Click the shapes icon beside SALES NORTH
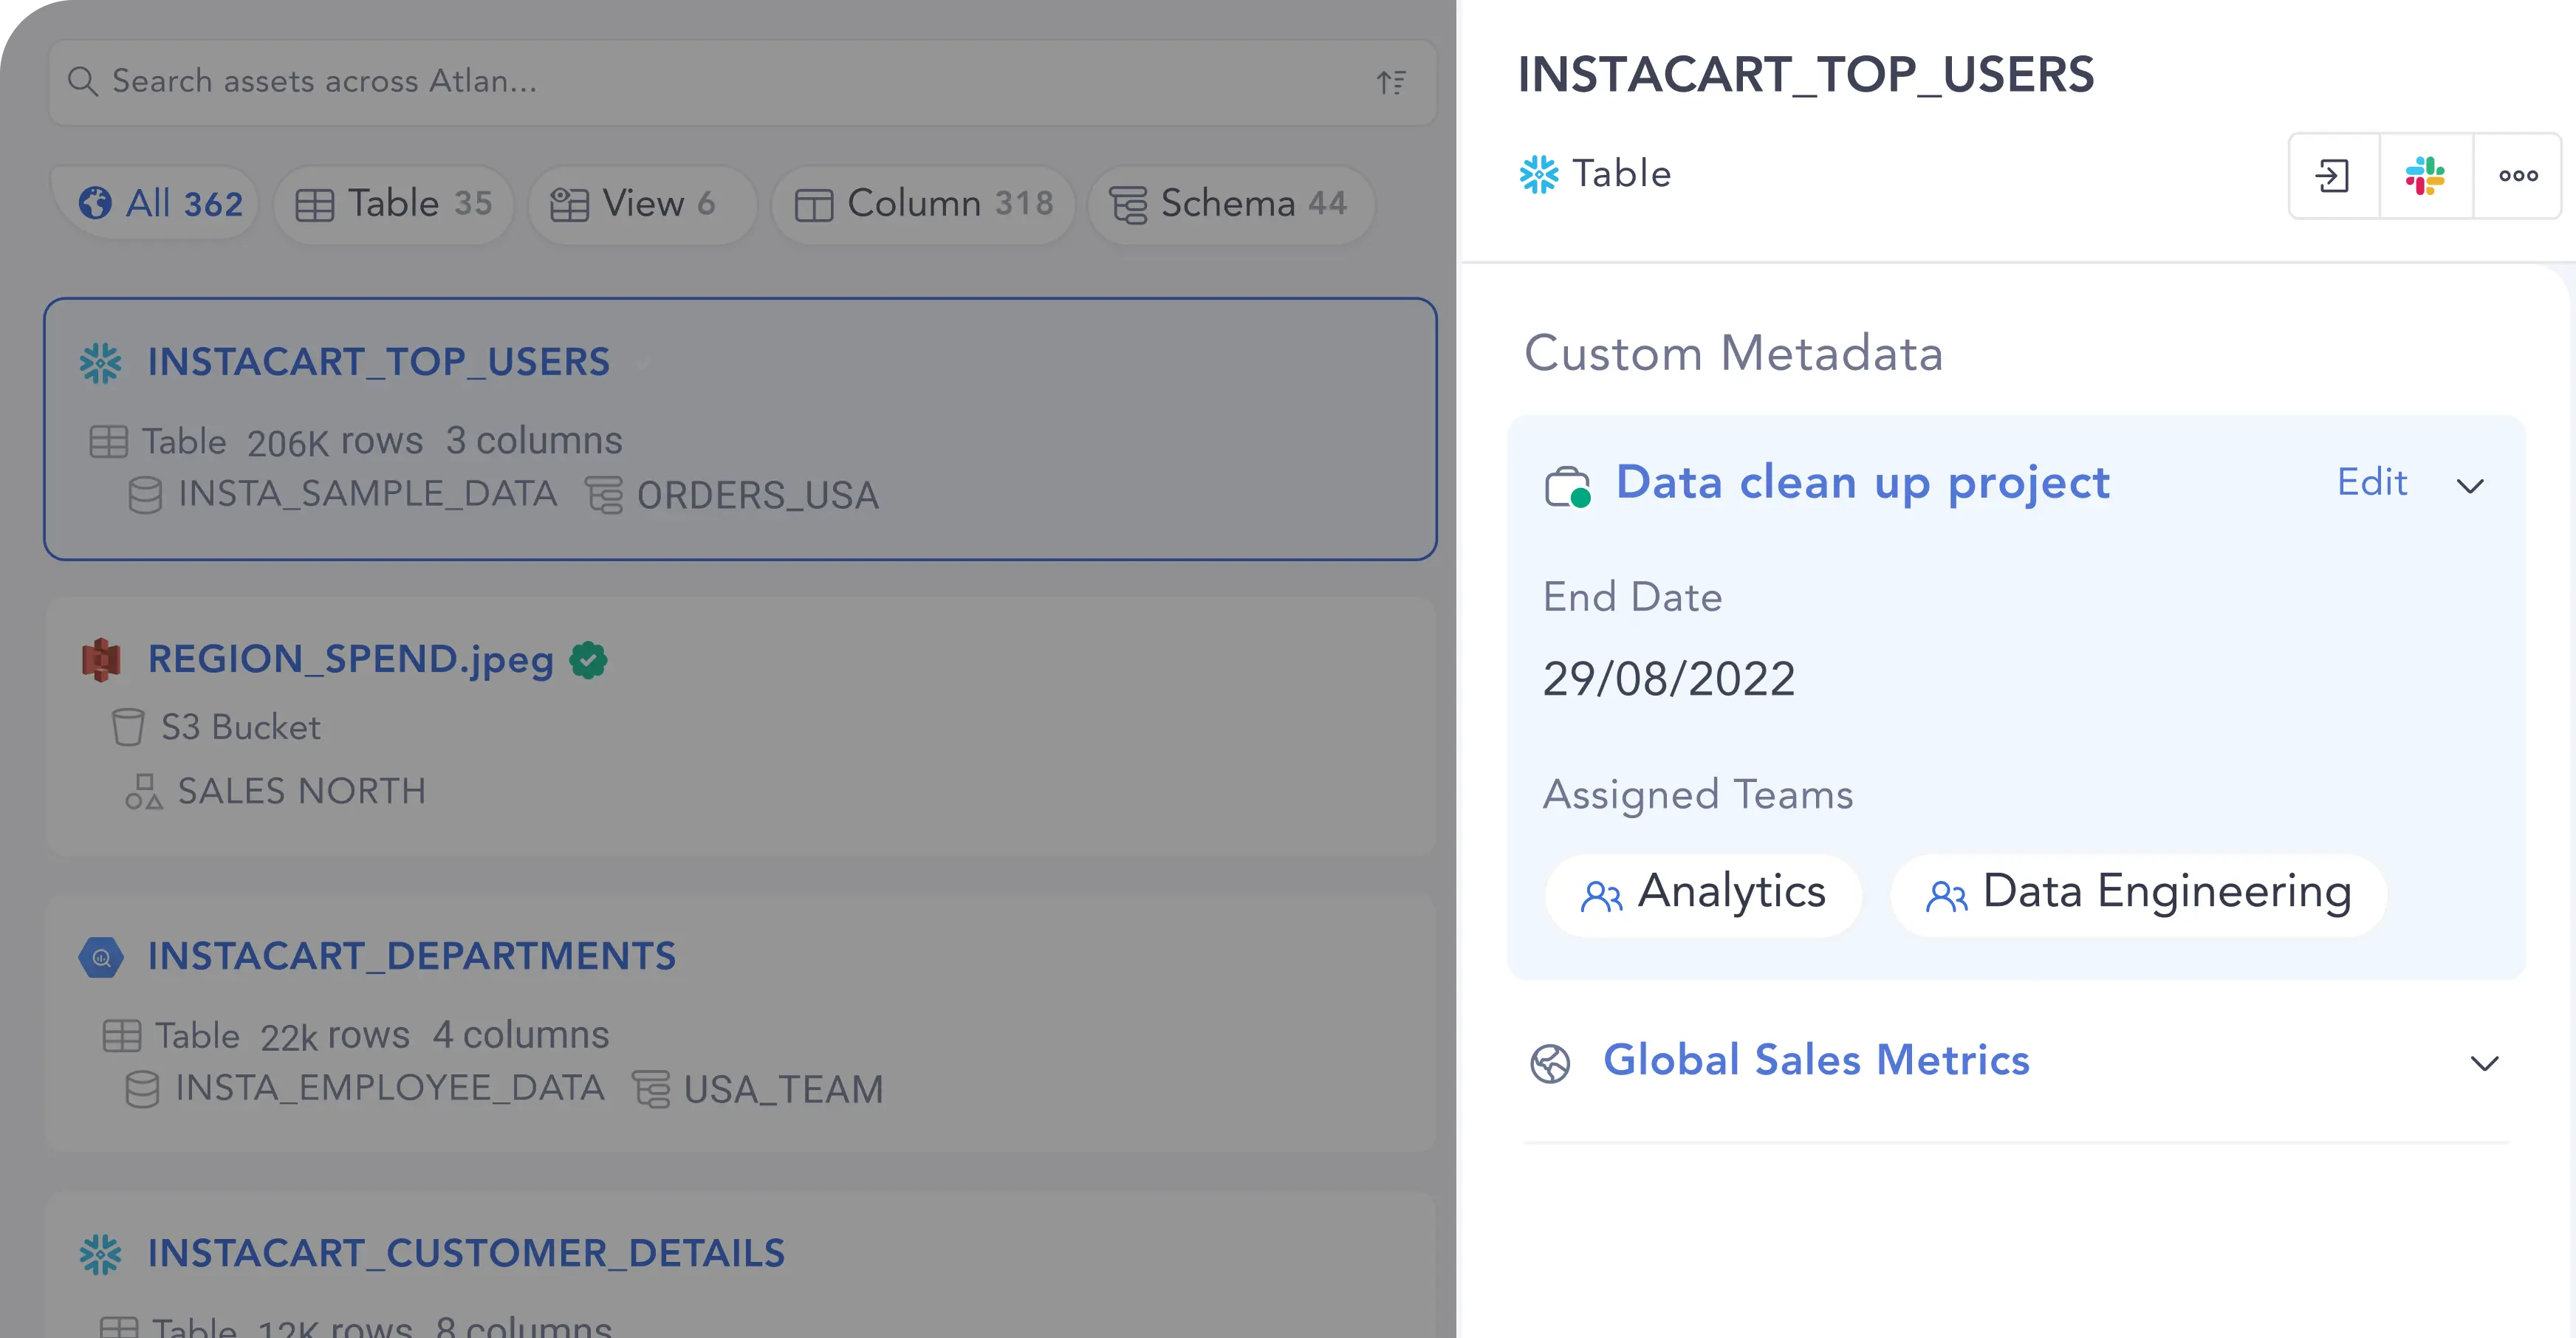 [143, 791]
